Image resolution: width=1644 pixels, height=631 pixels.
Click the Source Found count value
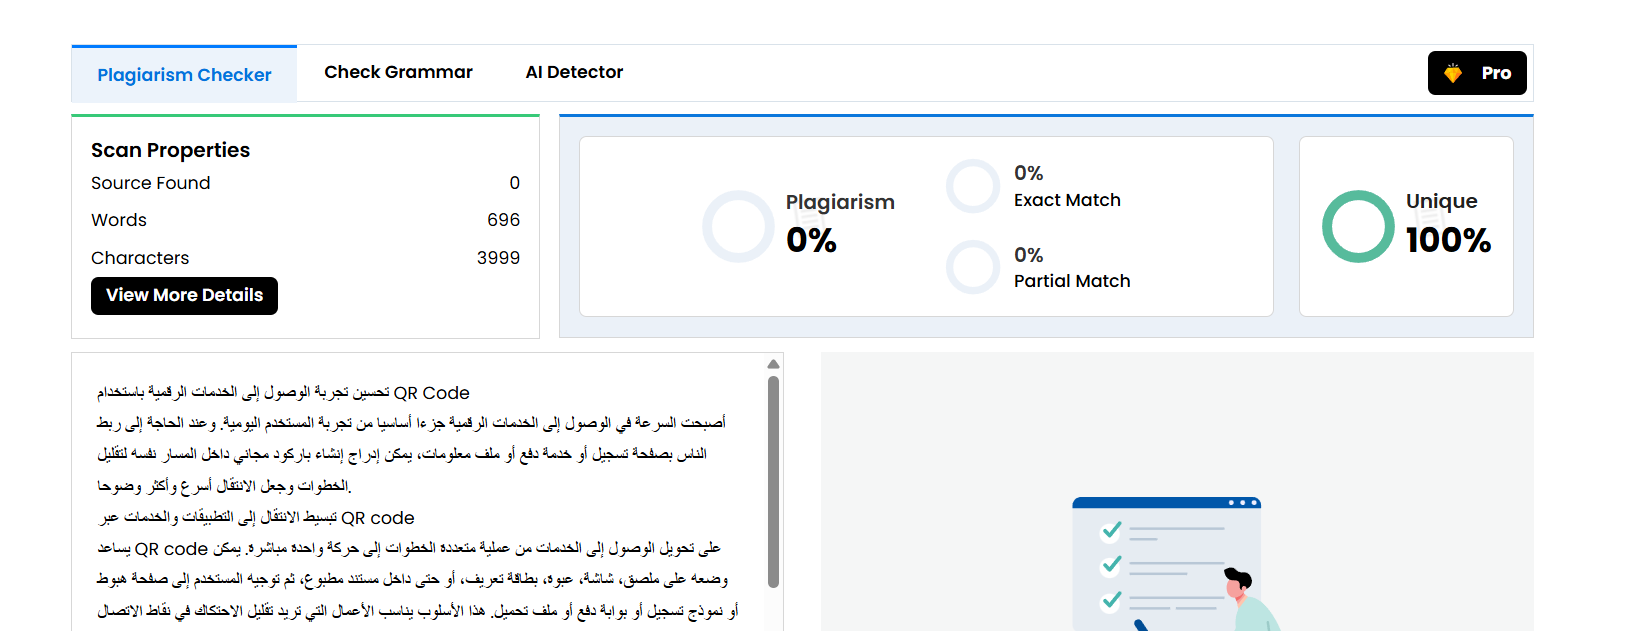pos(514,183)
